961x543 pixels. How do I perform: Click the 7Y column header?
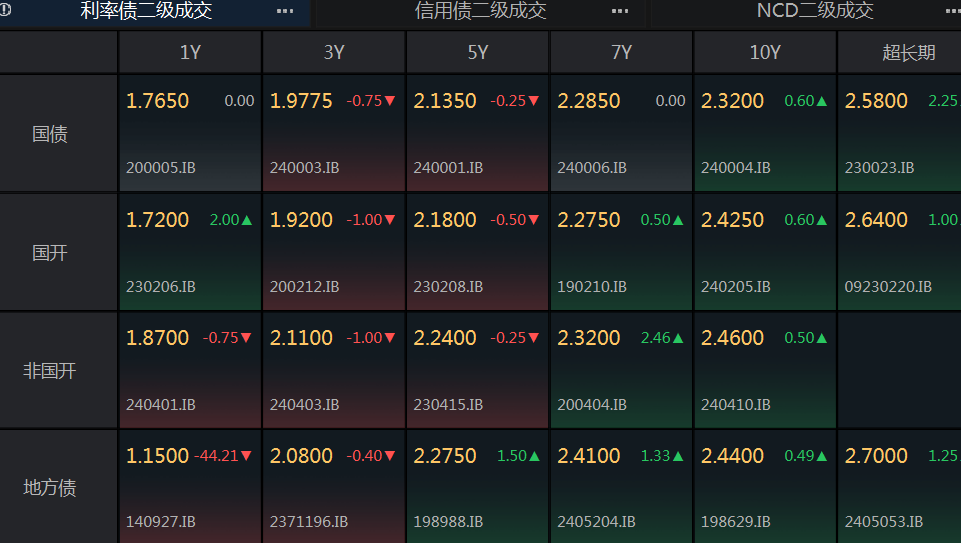[621, 52]
